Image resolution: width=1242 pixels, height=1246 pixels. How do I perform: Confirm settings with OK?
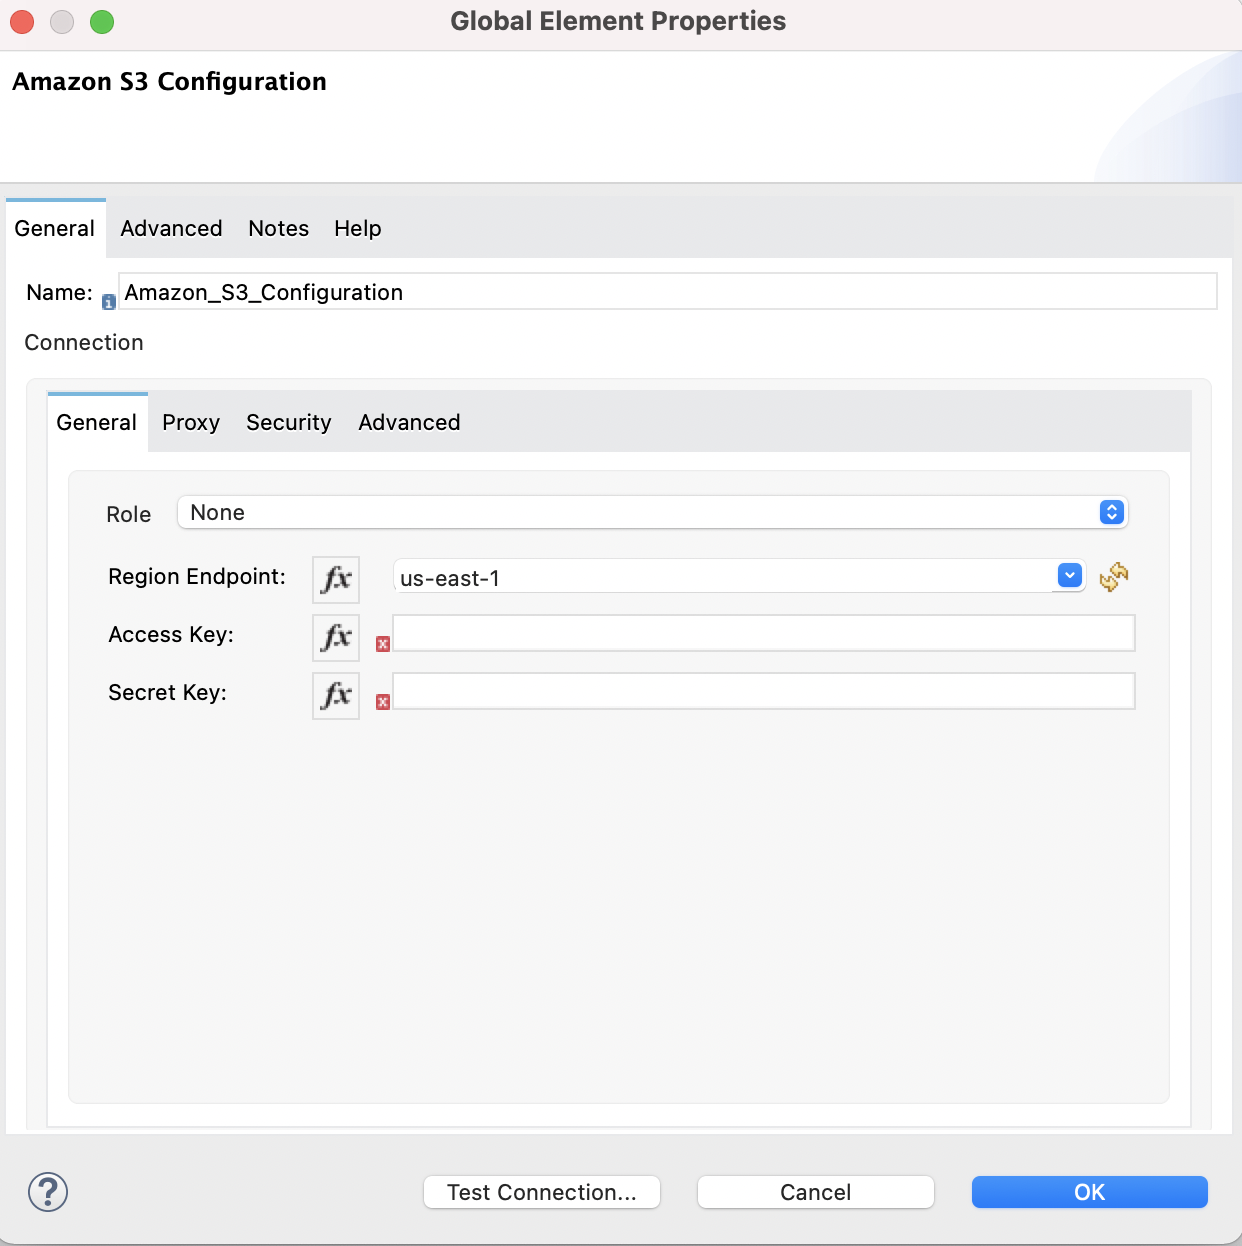1089,1192
